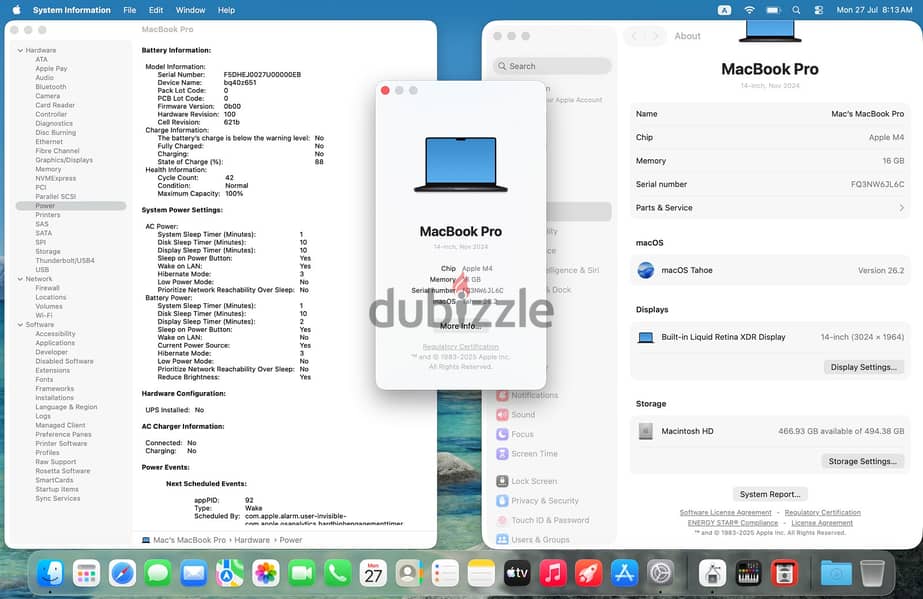The height and width of the screenshot is (599, 923).
Task: Collapse the Hardware section in sidebar
Action: [x=20, y=51]
